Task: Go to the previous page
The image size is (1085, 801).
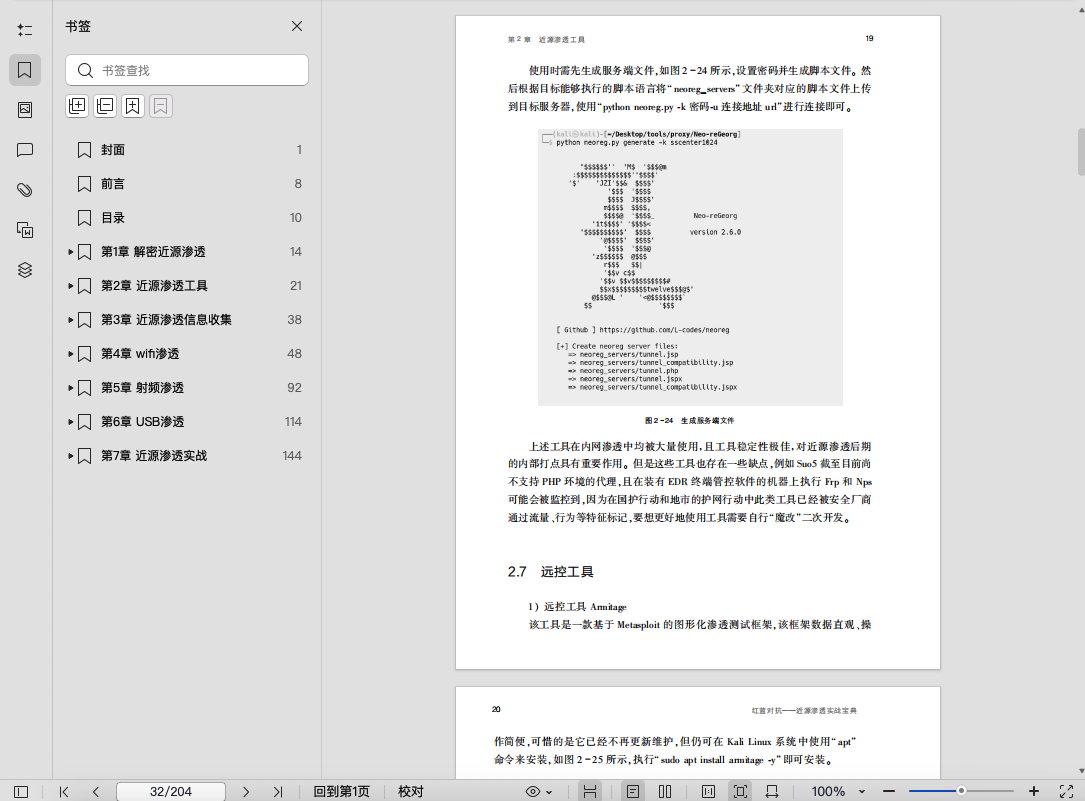Action: point(95,791)
